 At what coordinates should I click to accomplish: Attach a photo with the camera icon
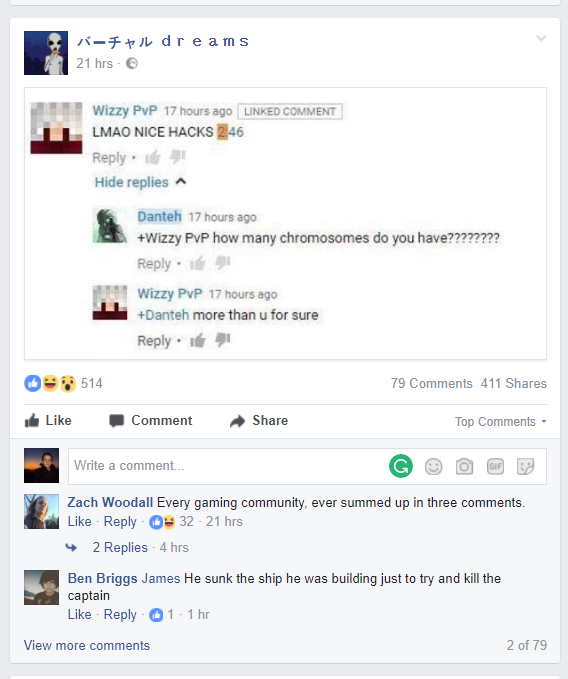pos(464,466)
